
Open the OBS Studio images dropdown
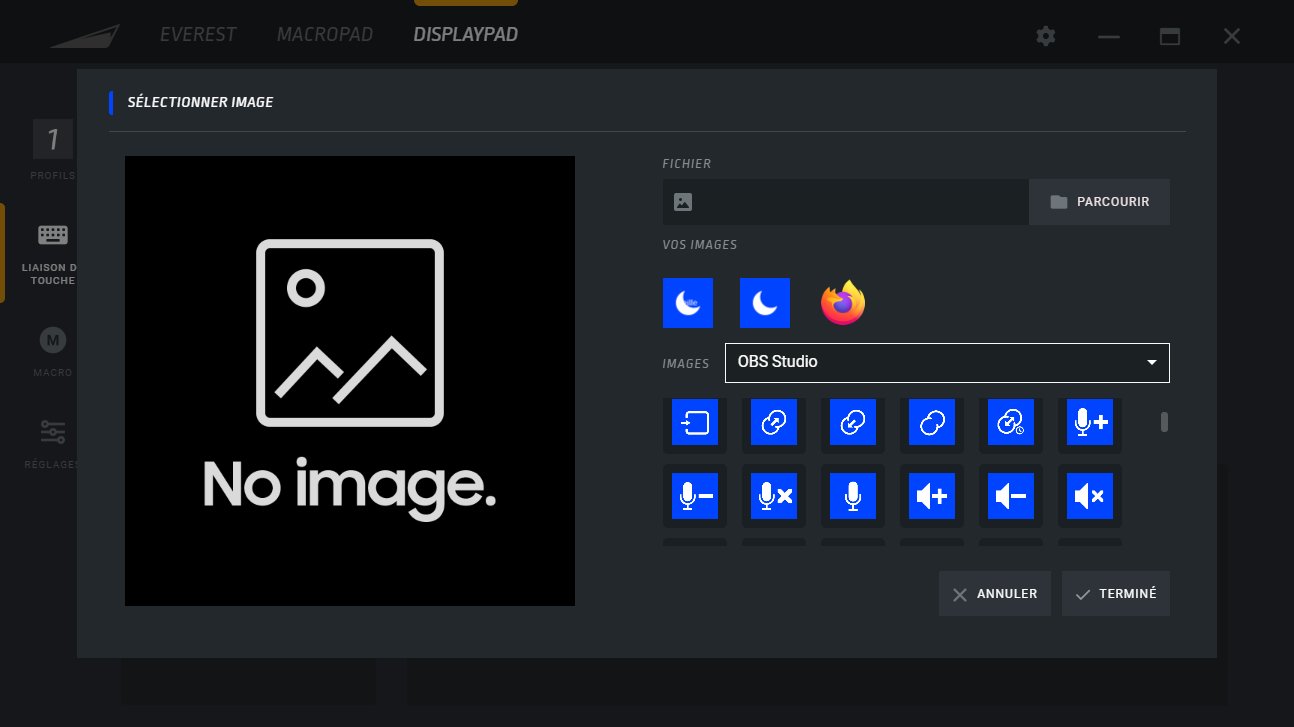click(x=946, y=362)
